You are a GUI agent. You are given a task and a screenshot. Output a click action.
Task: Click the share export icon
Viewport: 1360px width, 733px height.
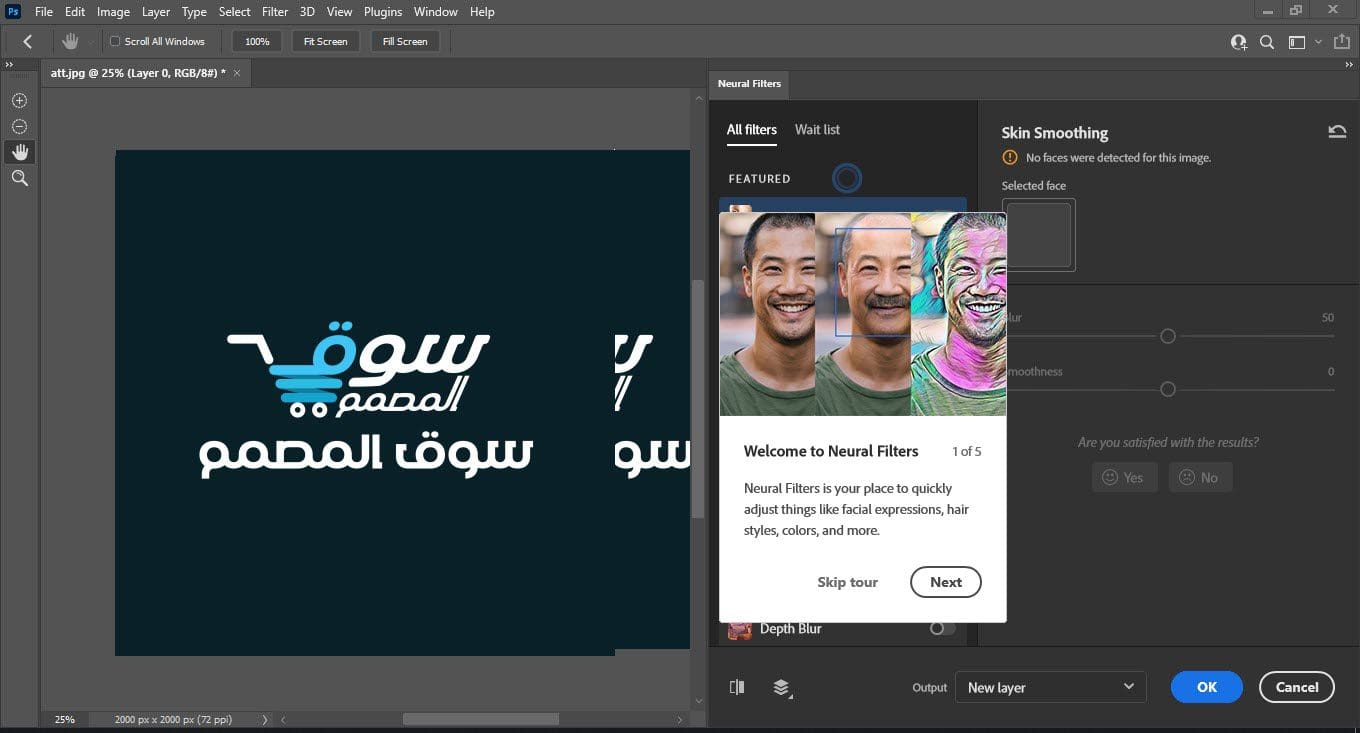click(x=1341, y=42)
